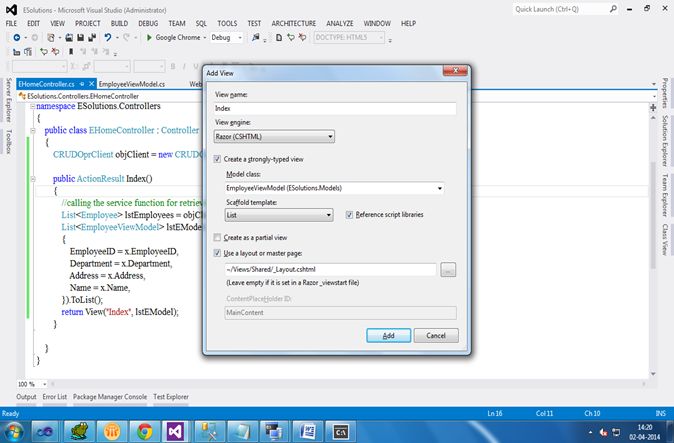Open the PROJECT menu
This screenshot has height=443, width=674.
tap(87, 24)
